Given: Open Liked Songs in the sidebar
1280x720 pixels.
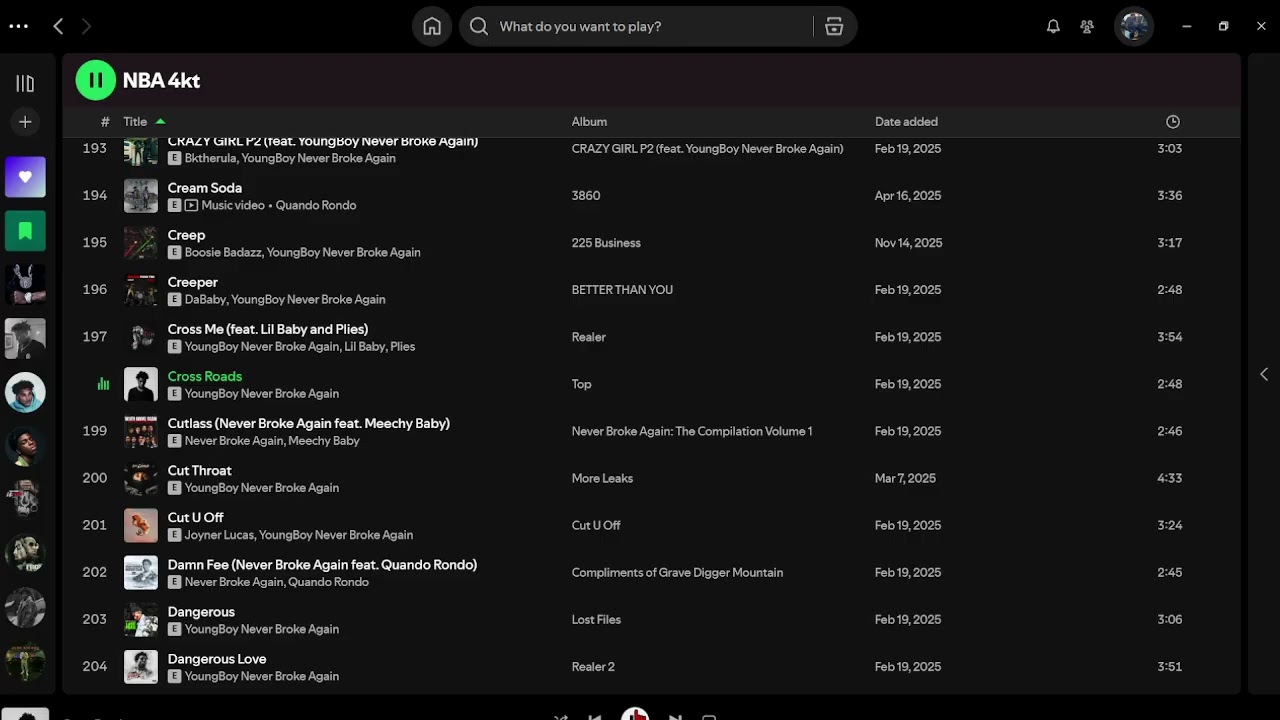Looking at the screenshot, I should 25,177.
